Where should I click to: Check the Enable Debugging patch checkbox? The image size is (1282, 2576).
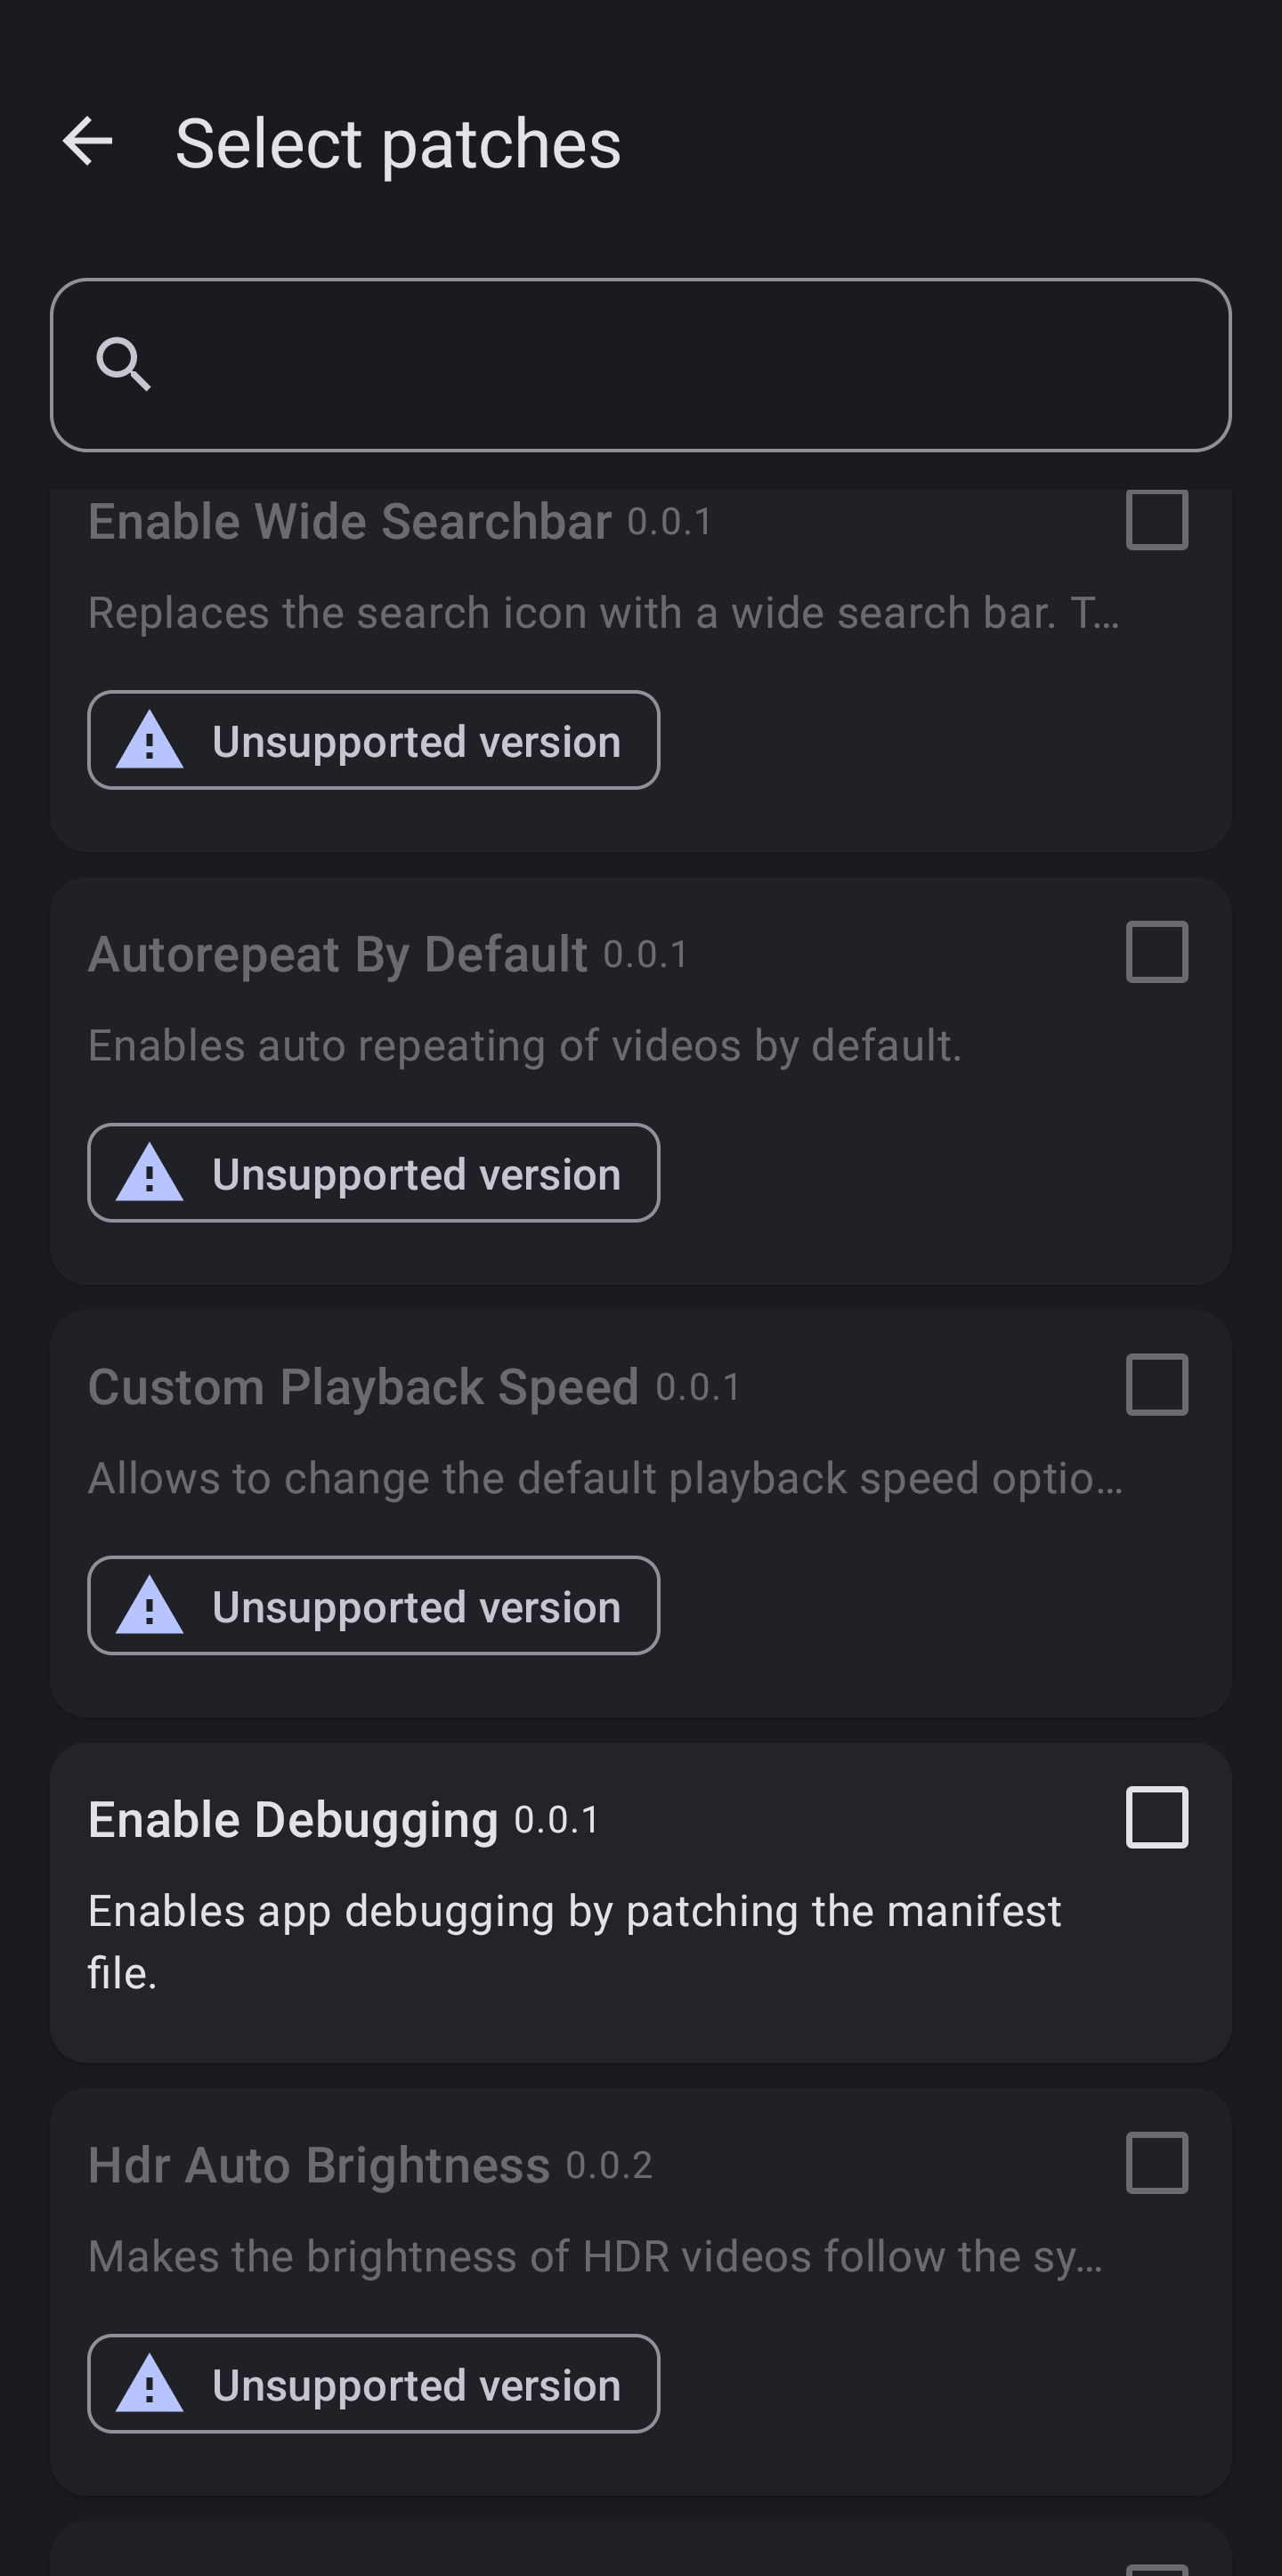point(1157,1818)
